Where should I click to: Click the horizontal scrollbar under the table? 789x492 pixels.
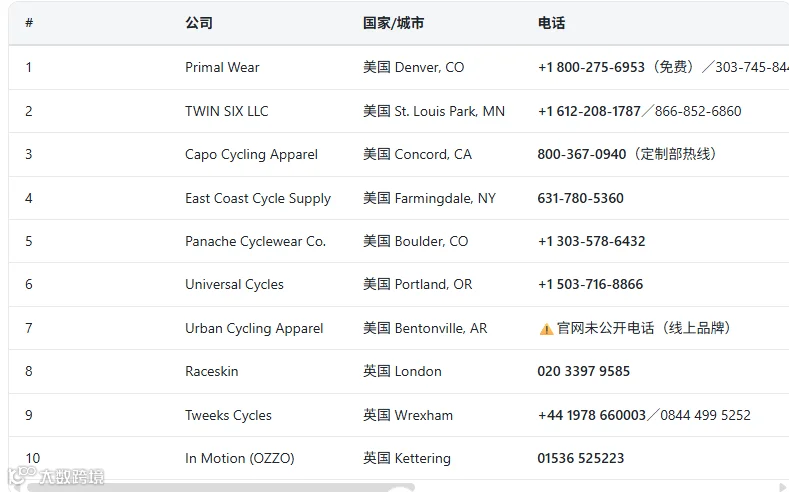click(x=220, y=487)
